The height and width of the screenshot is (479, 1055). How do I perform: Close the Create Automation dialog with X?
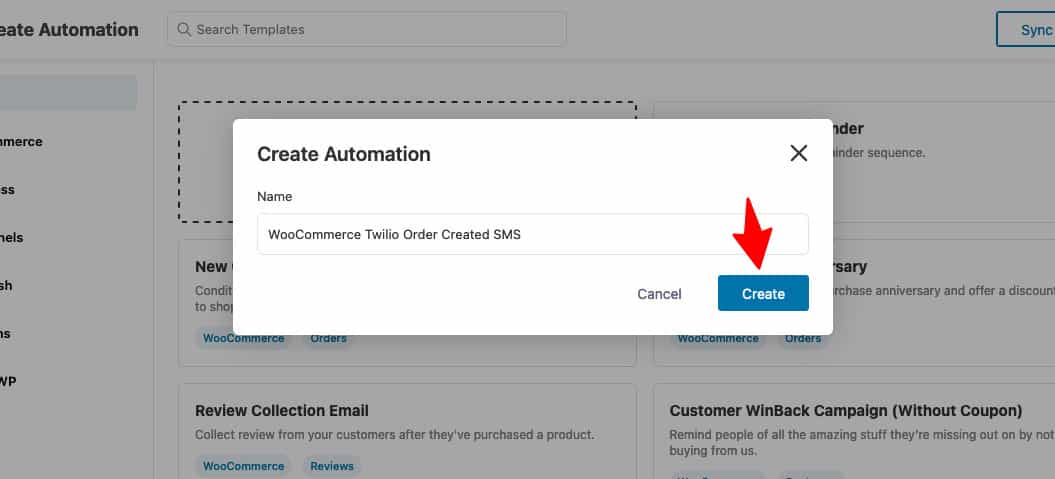[799, 153]
